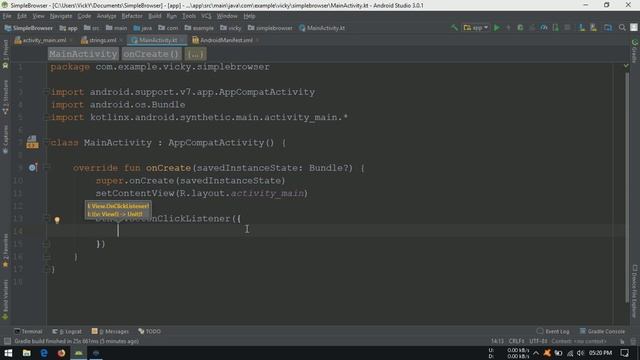
Task: Click the Make Project hammer icon
Action: coord(454,28)
